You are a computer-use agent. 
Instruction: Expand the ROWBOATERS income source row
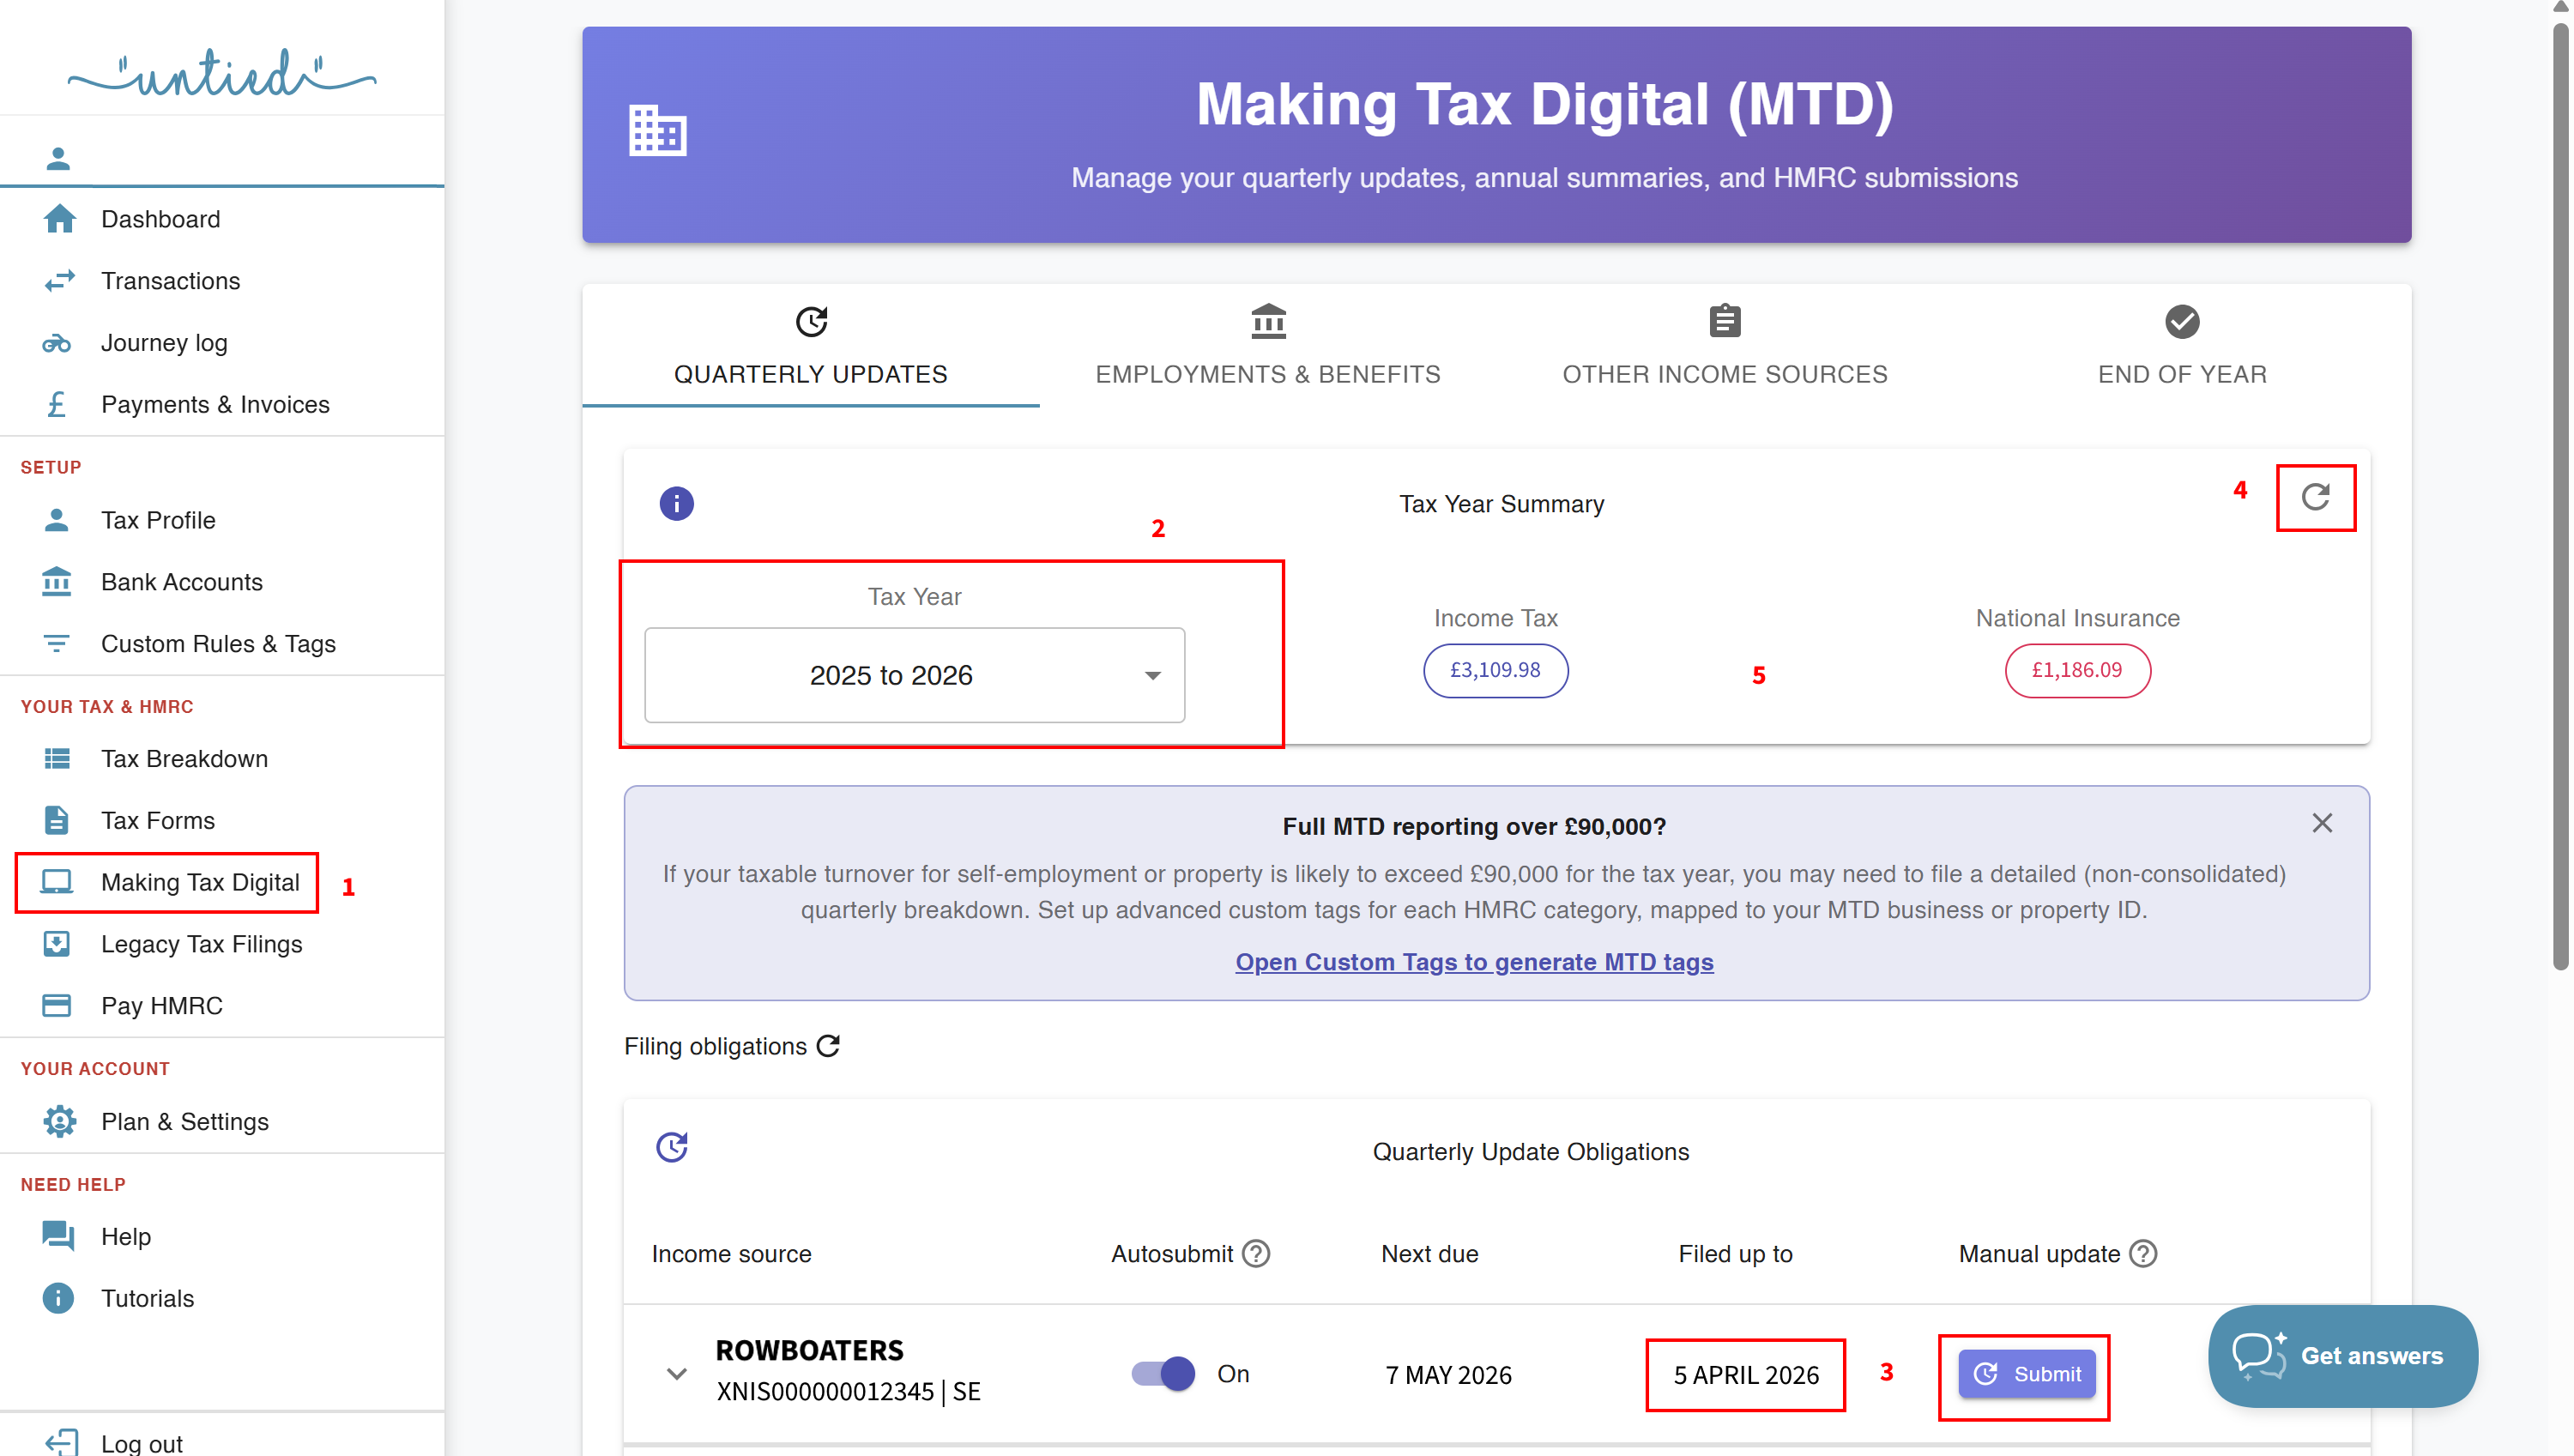(676, 1374)
